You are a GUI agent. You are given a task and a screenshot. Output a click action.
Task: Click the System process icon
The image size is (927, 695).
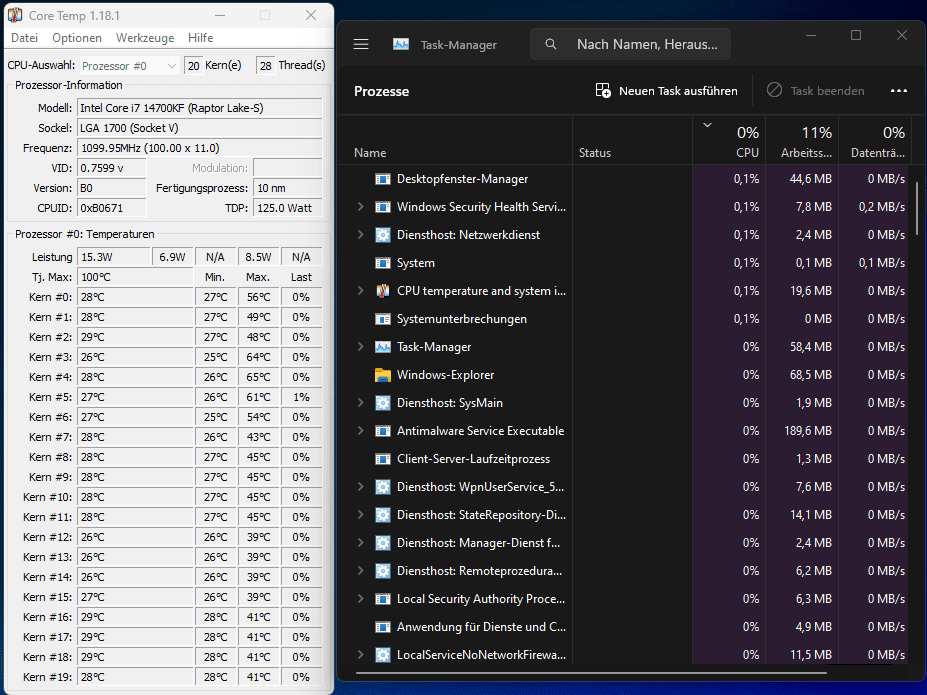(383, 263)
